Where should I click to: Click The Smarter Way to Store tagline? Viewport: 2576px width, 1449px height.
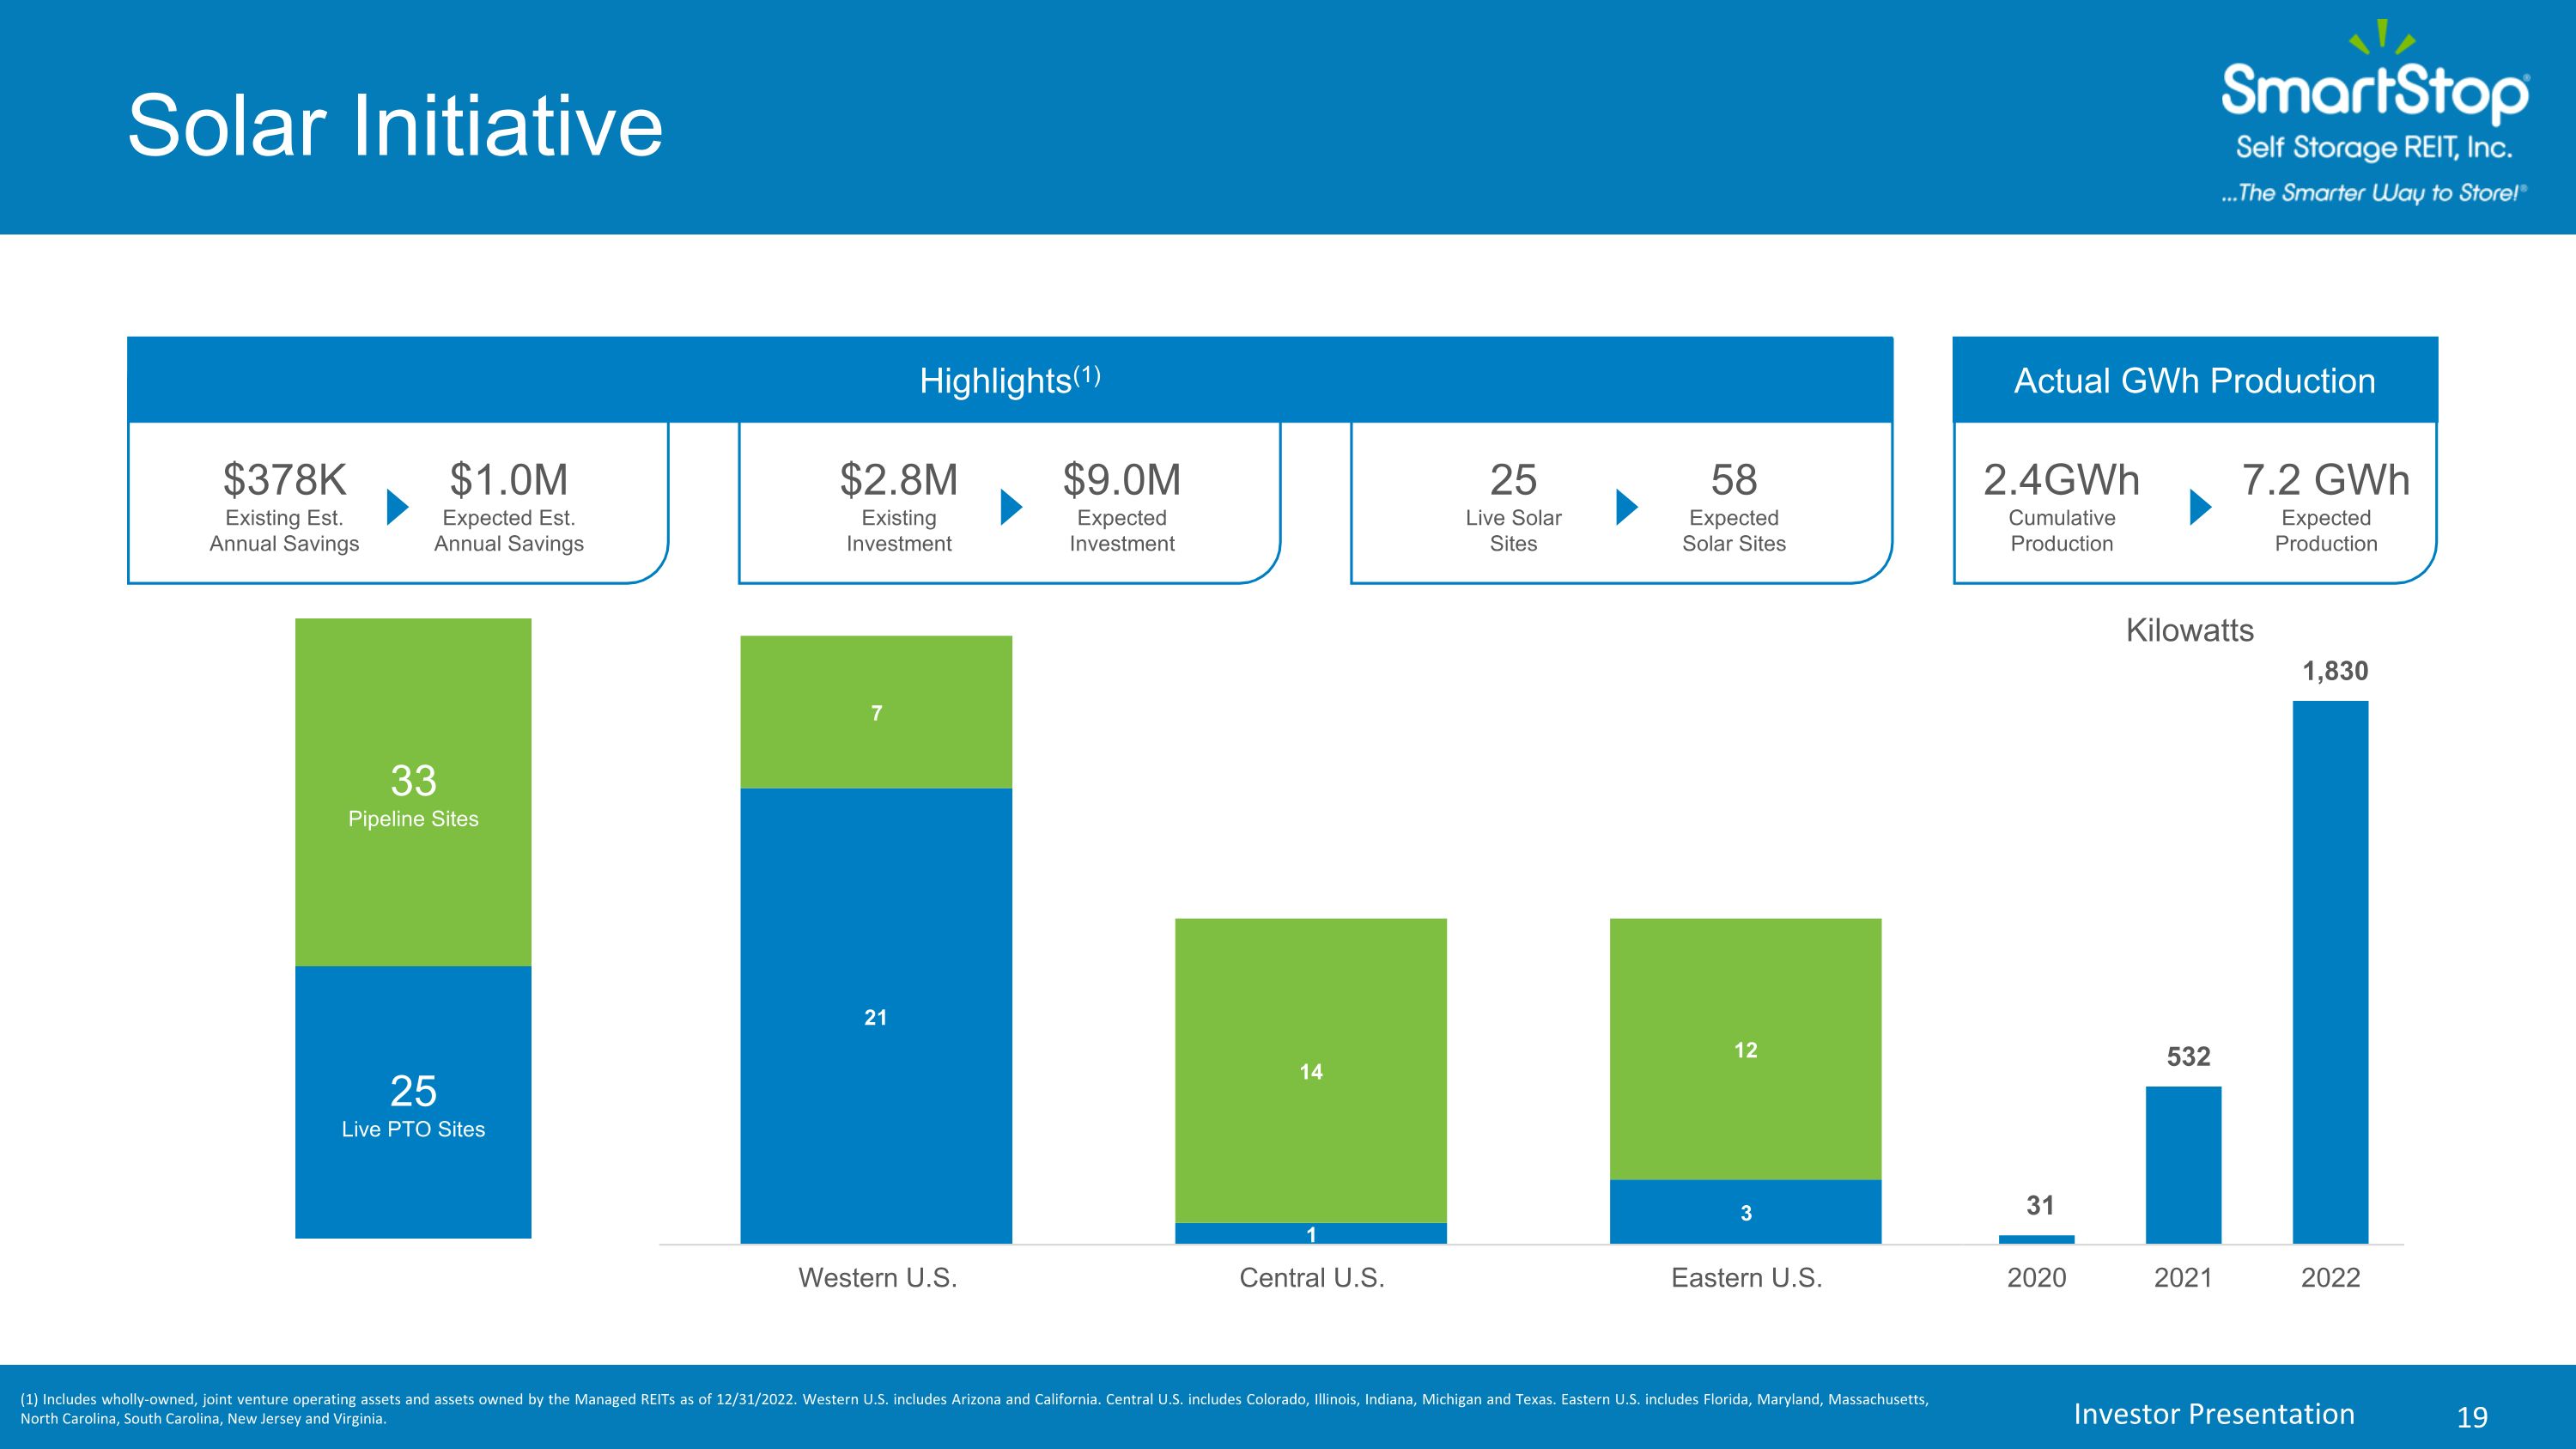(x=2374, y=193)
